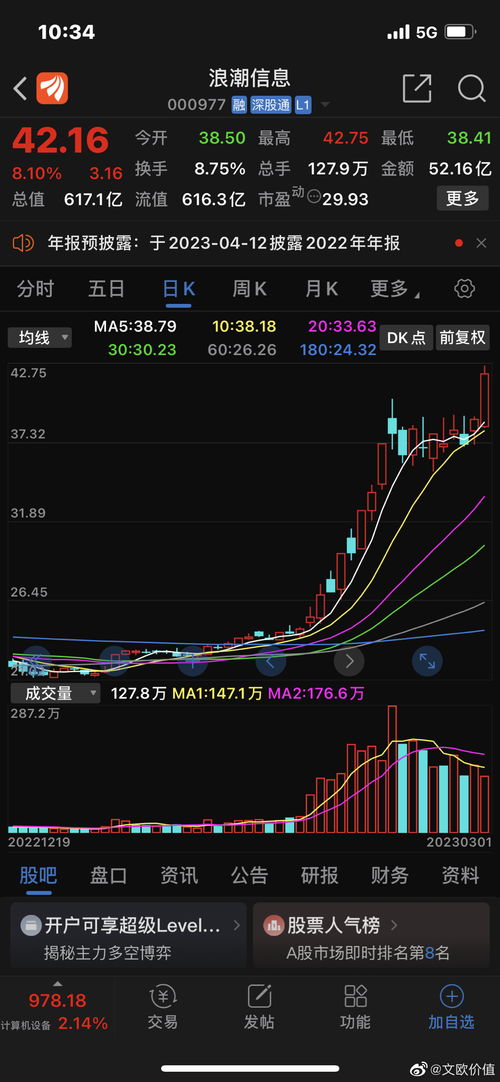This screenshot has height=1082, width=500.
Task: Open the 盘口 tab
Action: click(x=109, y=875)
